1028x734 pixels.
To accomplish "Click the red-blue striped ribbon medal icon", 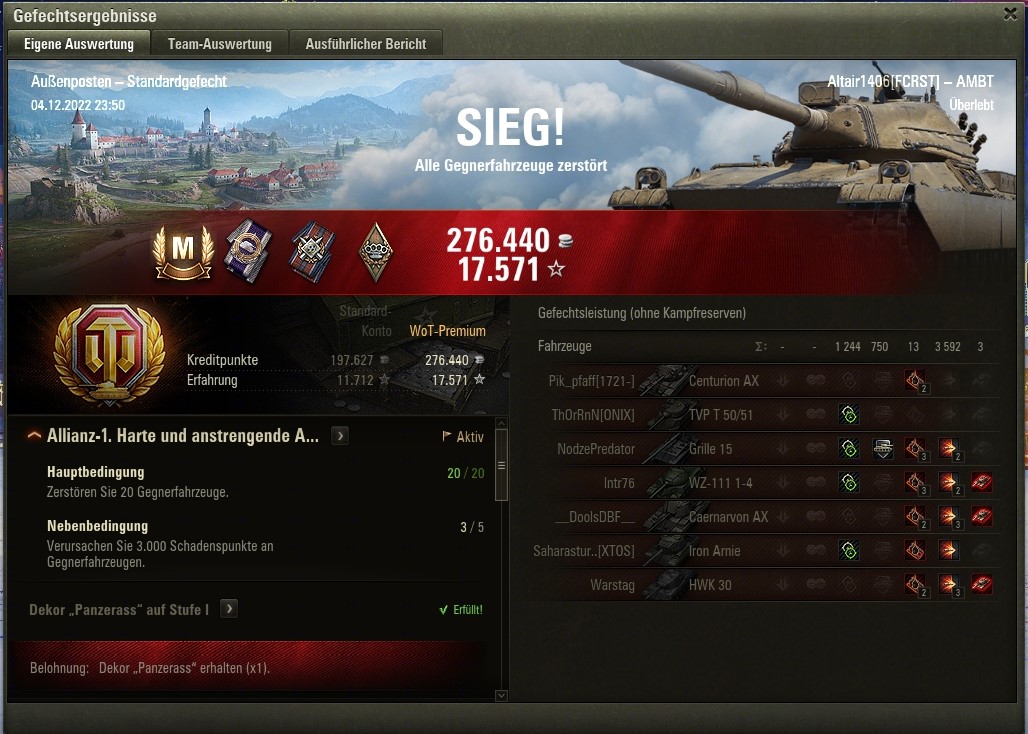I will [313, 252].
